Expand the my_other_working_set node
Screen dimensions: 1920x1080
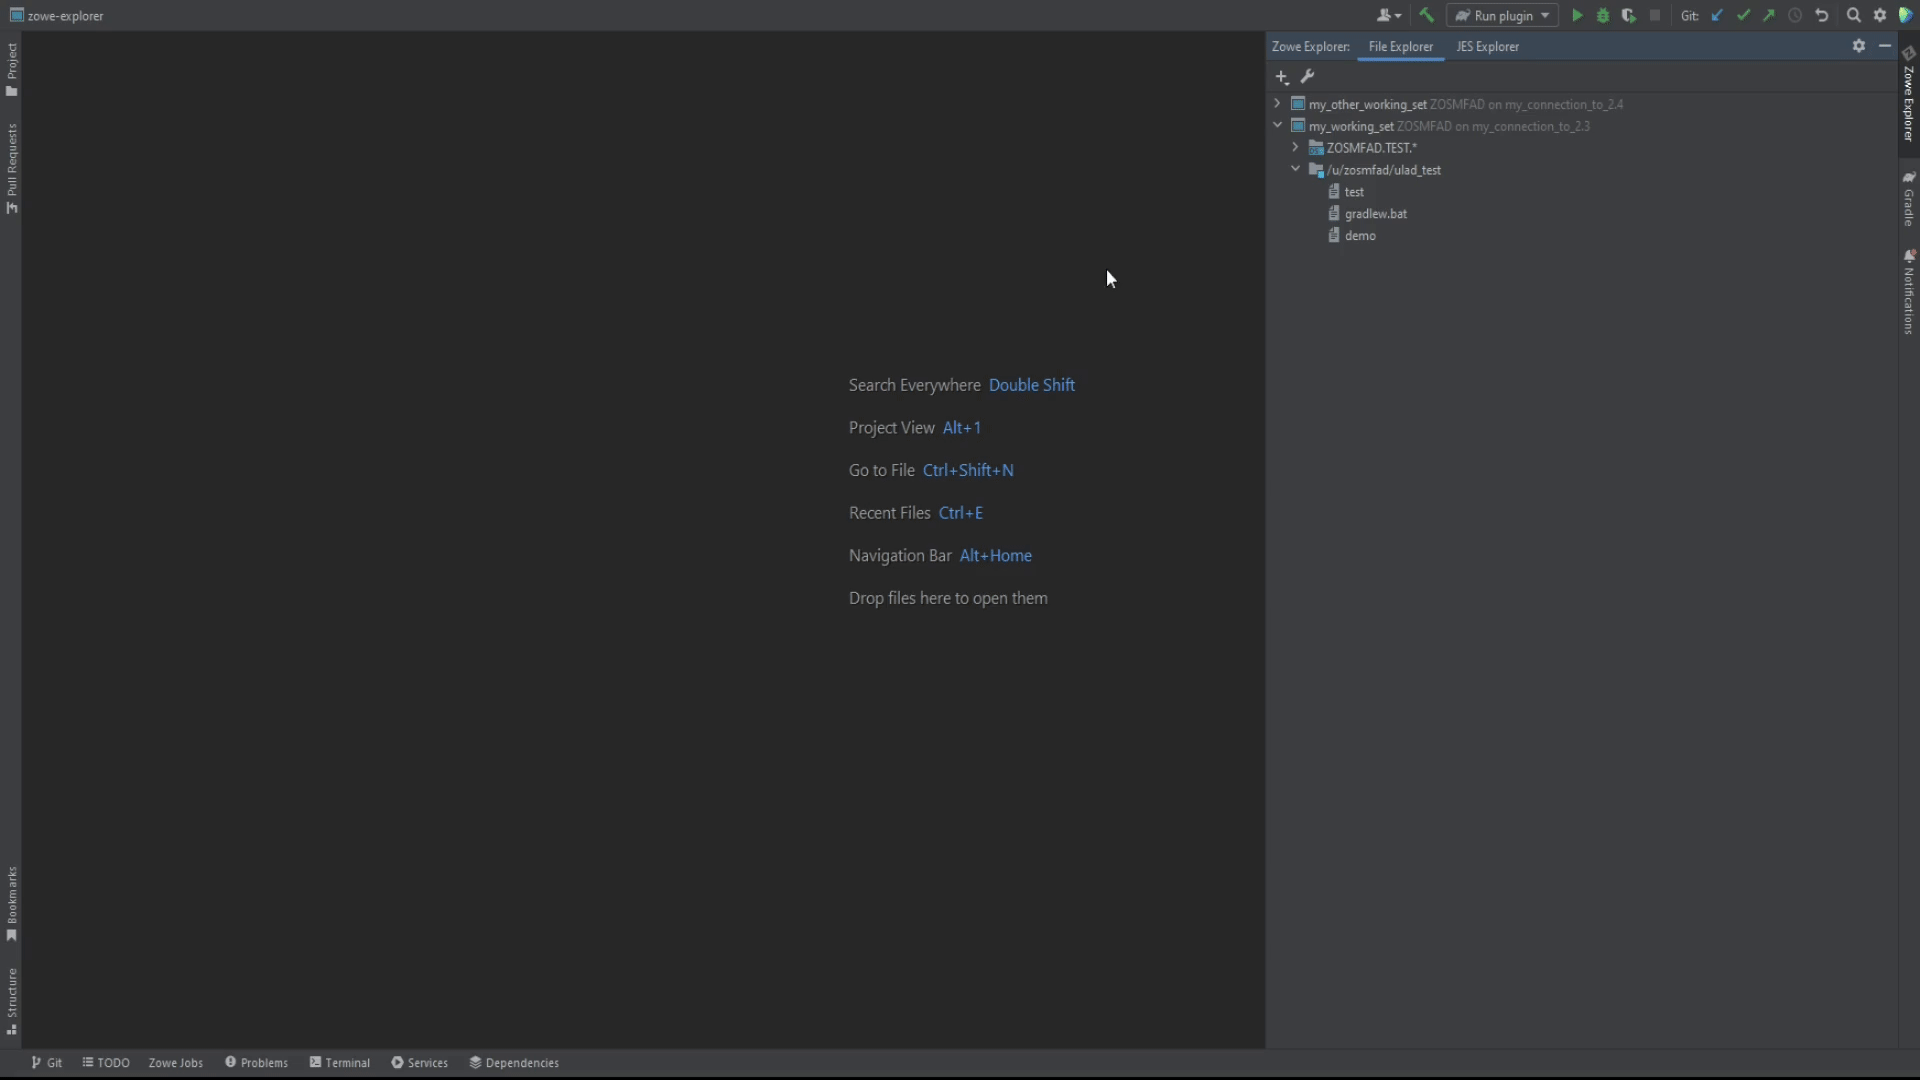[x=1277, y=103]
